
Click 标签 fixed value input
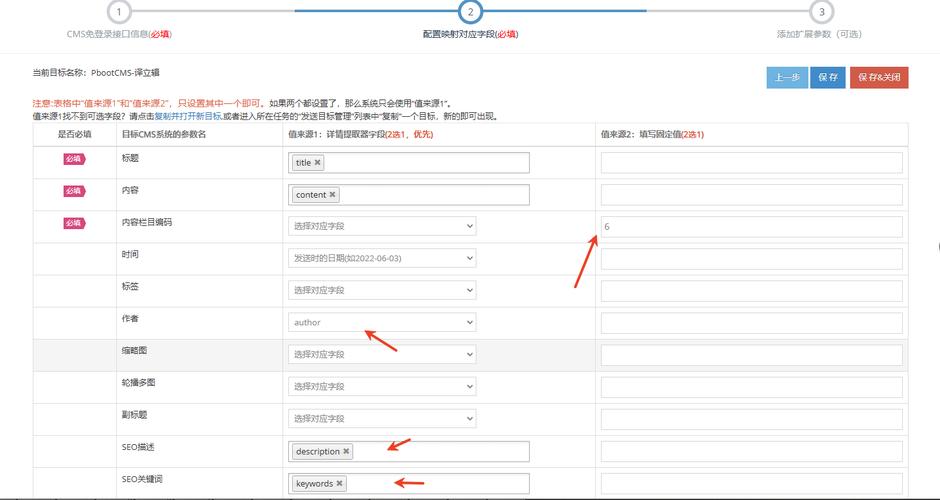coord(752,291)
